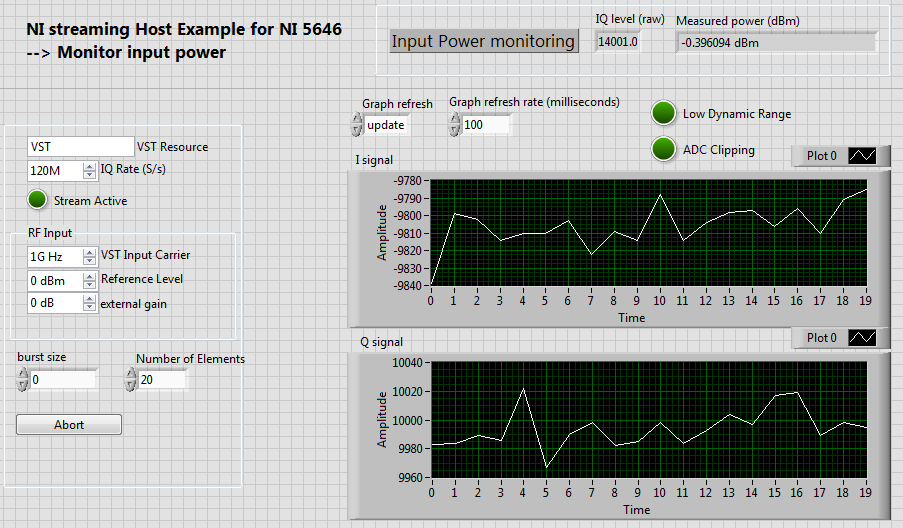Click the IQ level raw value field
Screen dimensions: 903x528
[x=617, y=41]
